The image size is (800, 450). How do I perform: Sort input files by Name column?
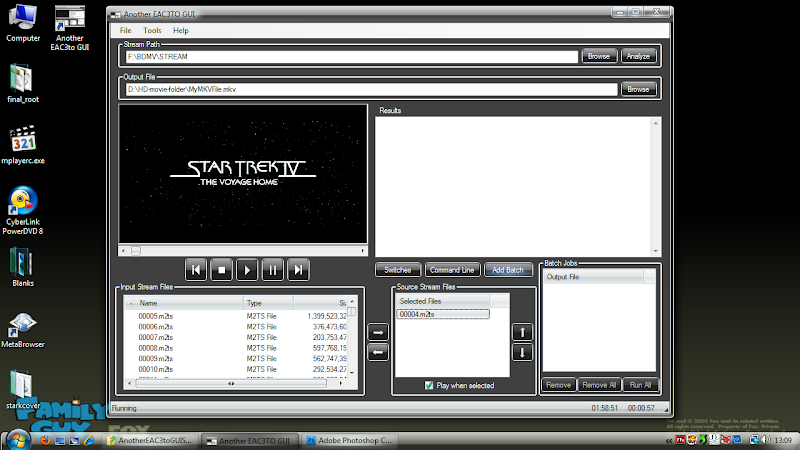184,303
